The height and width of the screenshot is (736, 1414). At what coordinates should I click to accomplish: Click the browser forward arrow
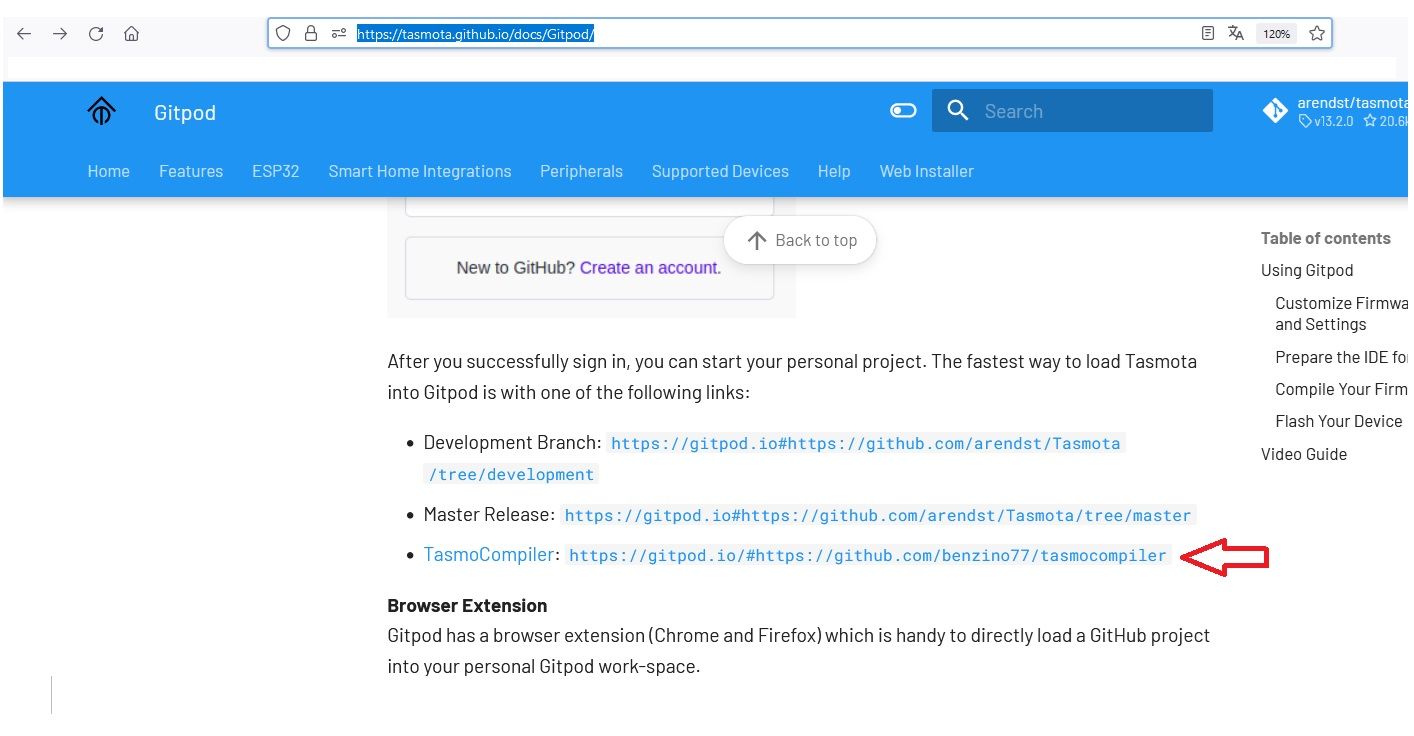click(x=60, y=34)
